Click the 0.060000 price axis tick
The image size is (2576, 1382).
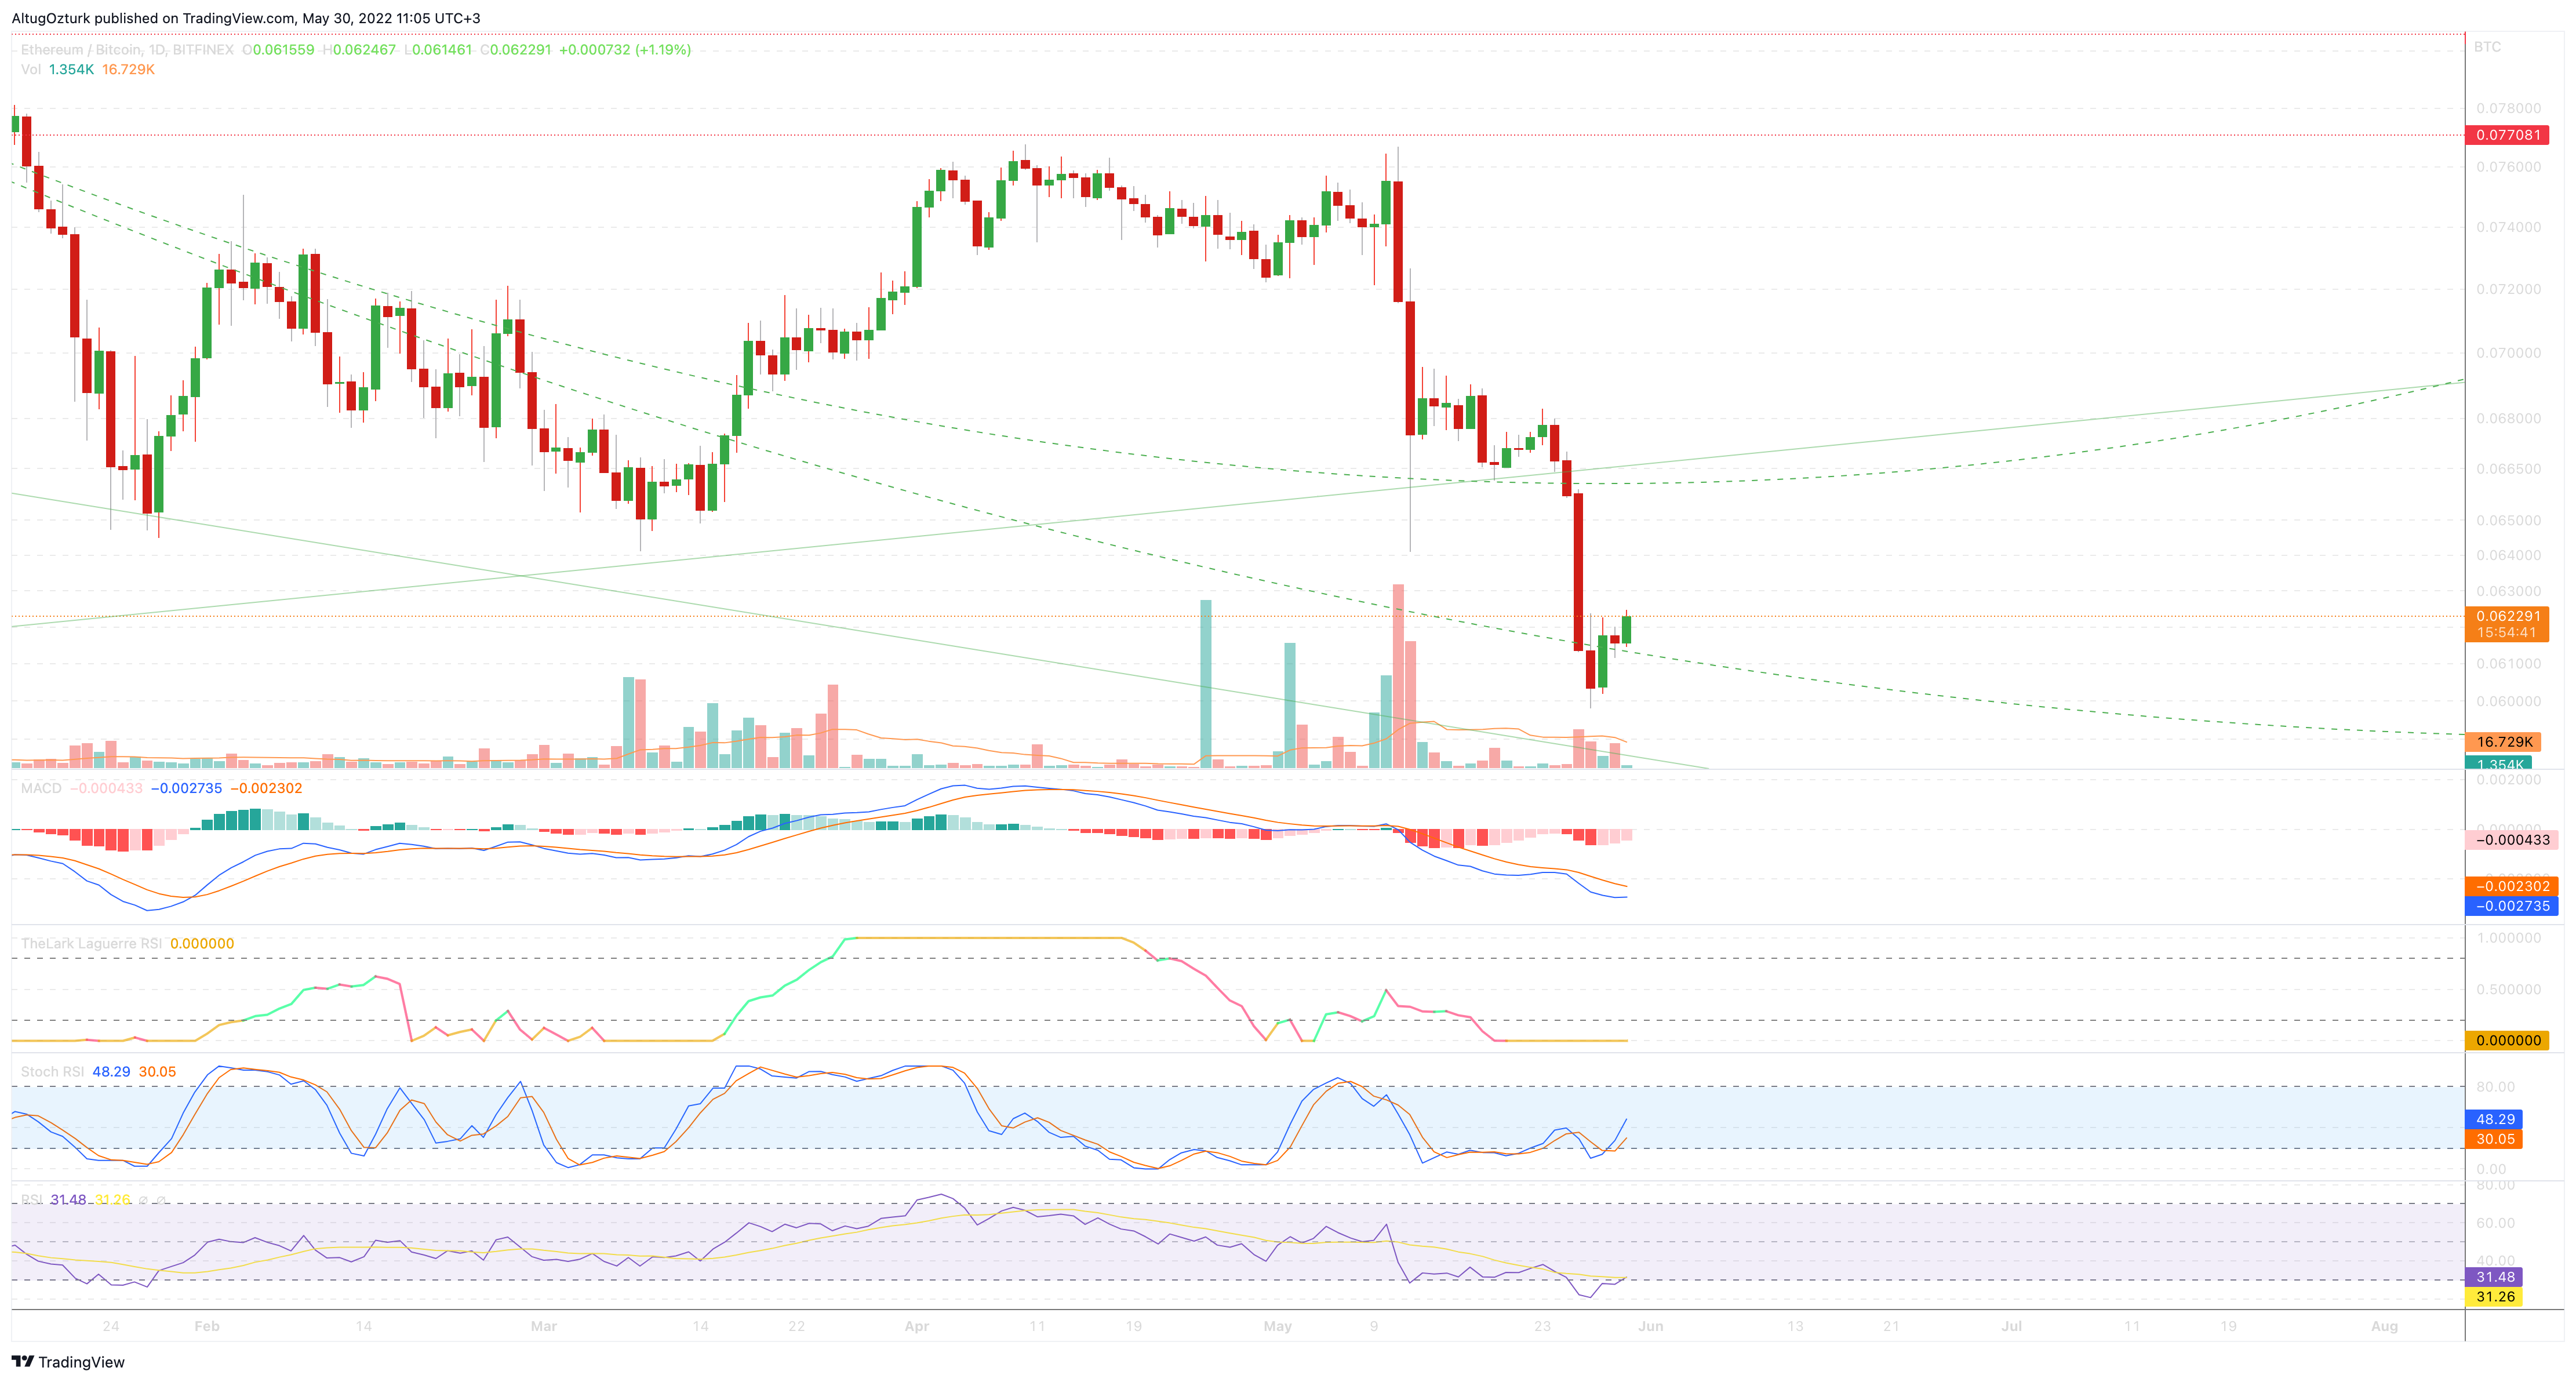pos(2508,701)
